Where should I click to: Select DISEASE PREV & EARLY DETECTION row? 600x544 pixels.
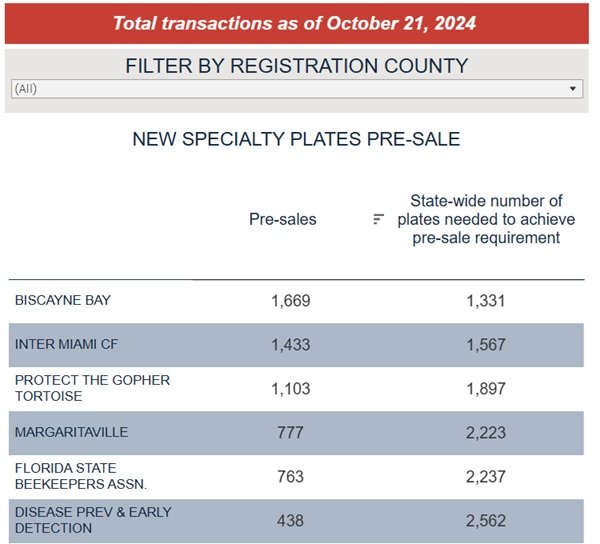click(x=93, y=520)
